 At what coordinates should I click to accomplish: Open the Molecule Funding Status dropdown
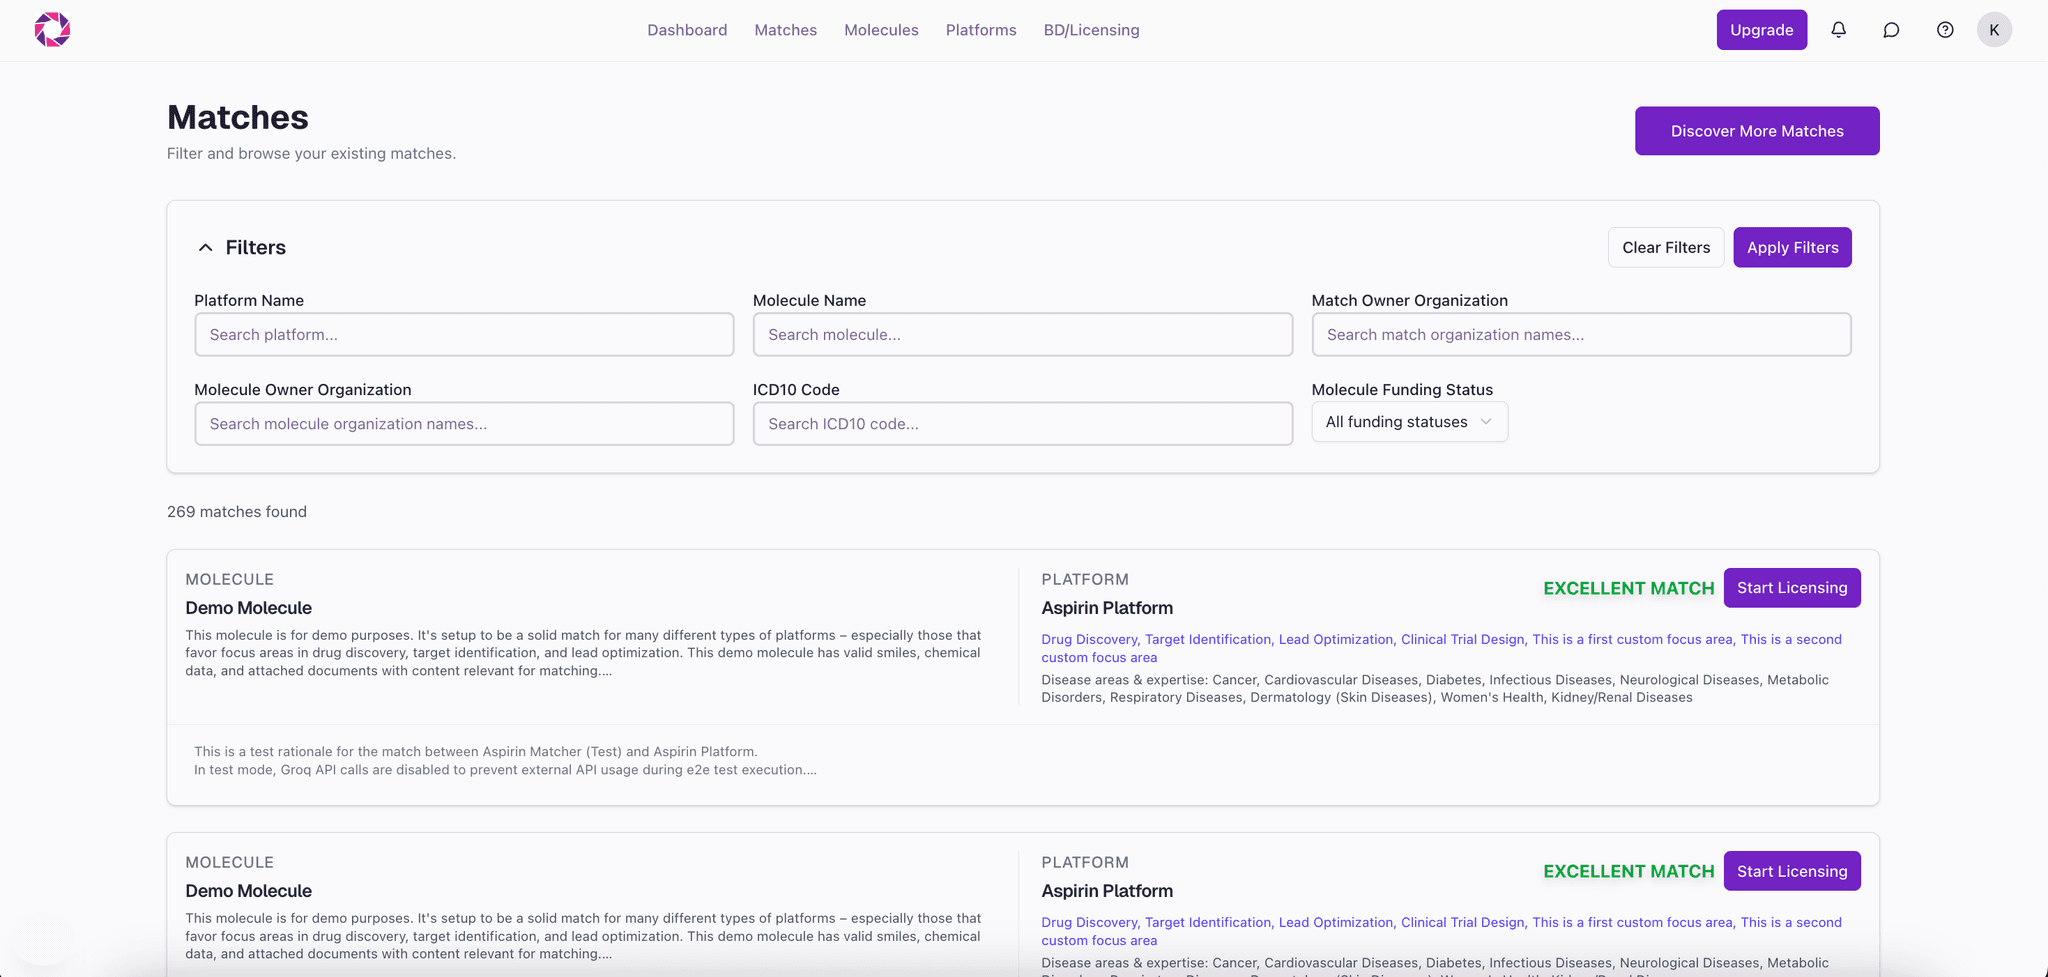1408,421
